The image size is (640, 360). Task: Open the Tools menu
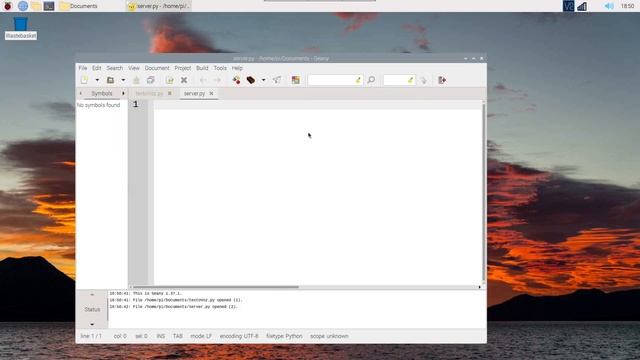tap(220, 68)
